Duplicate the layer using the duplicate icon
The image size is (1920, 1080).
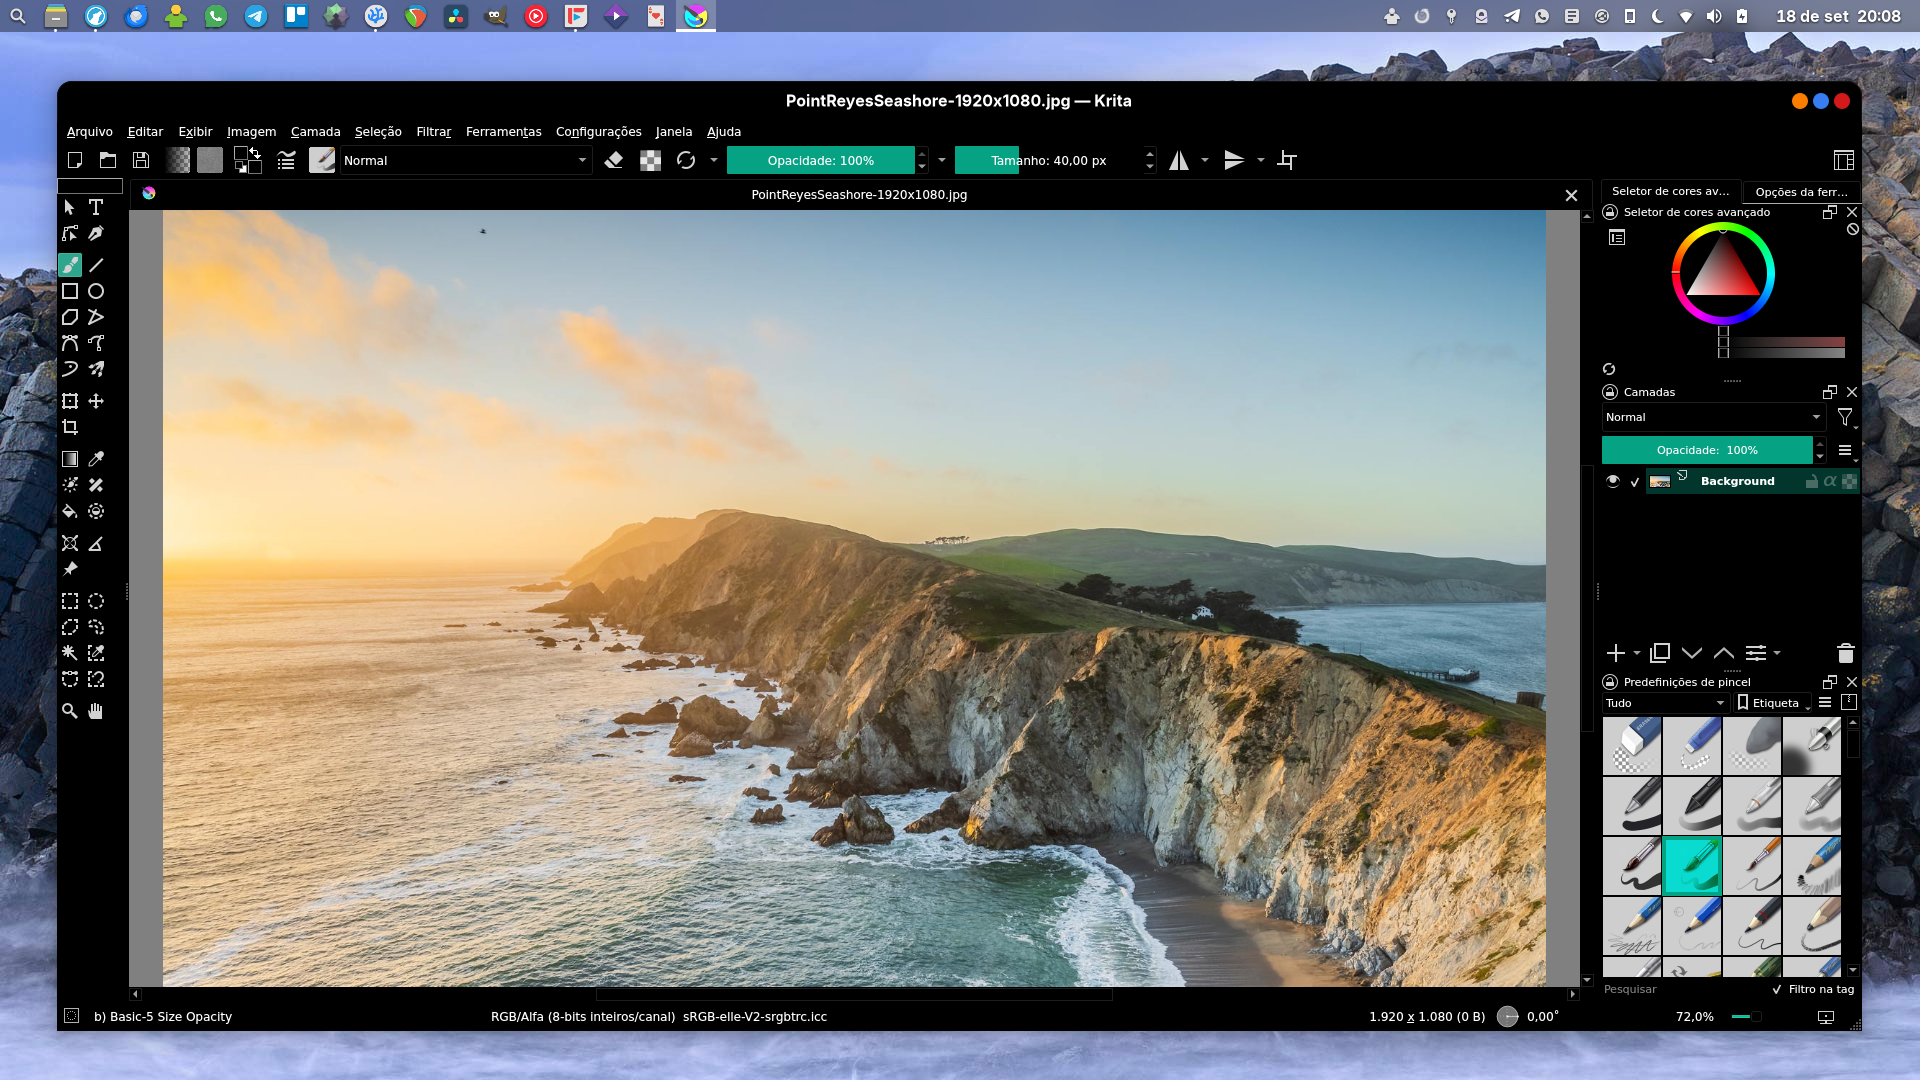pyautogui.click(x=1660, y=653)
